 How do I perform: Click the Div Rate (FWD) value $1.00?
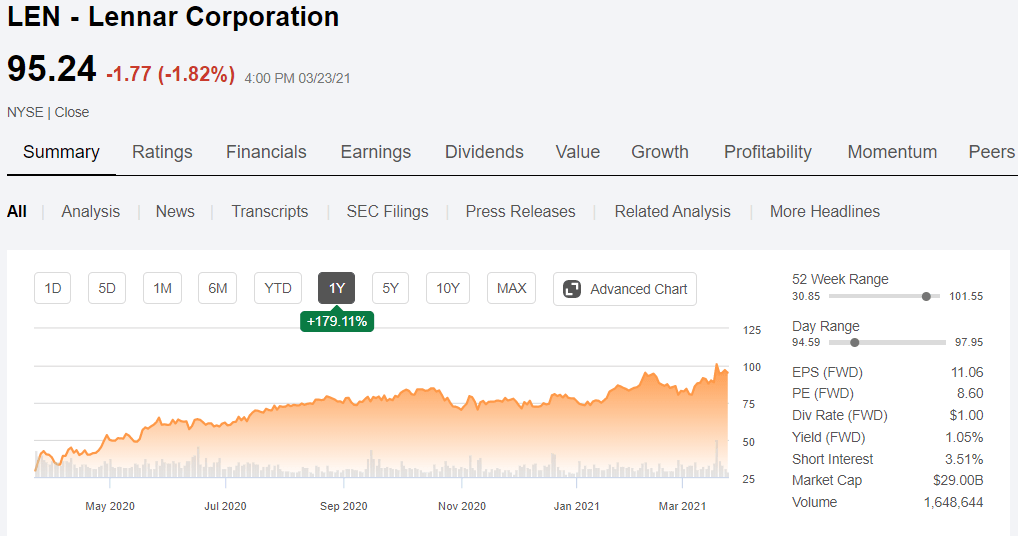pyautogui.click(x=966, y=415)
